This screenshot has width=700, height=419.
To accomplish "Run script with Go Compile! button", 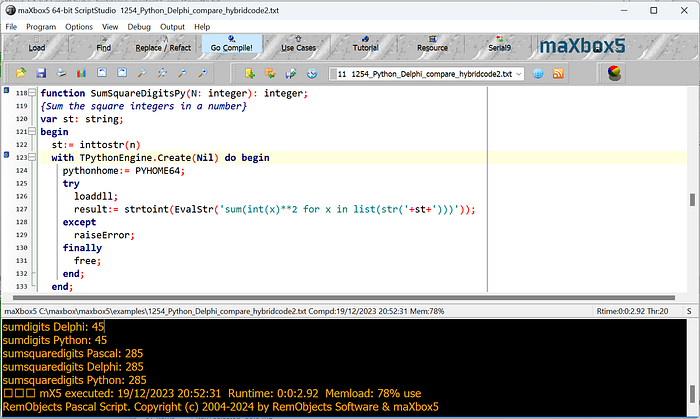I will pyautogui.click(x=231, y=45).
